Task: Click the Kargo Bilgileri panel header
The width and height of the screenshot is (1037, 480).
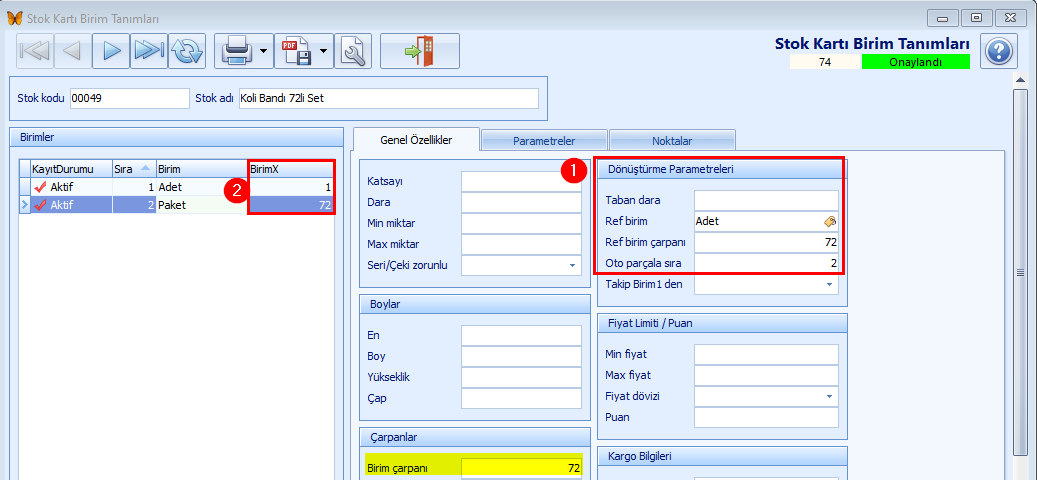Action: pos(722,456)
